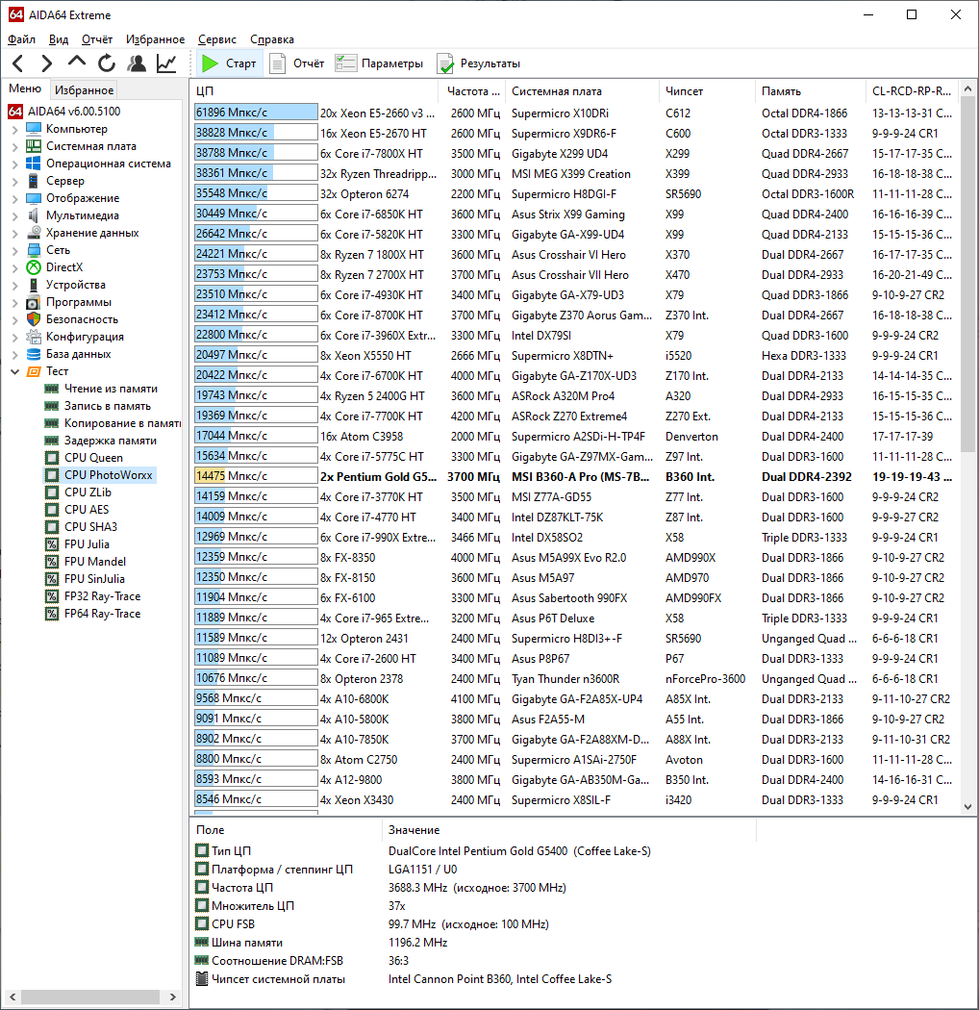Expand the Системная плата node

point(14,146)
